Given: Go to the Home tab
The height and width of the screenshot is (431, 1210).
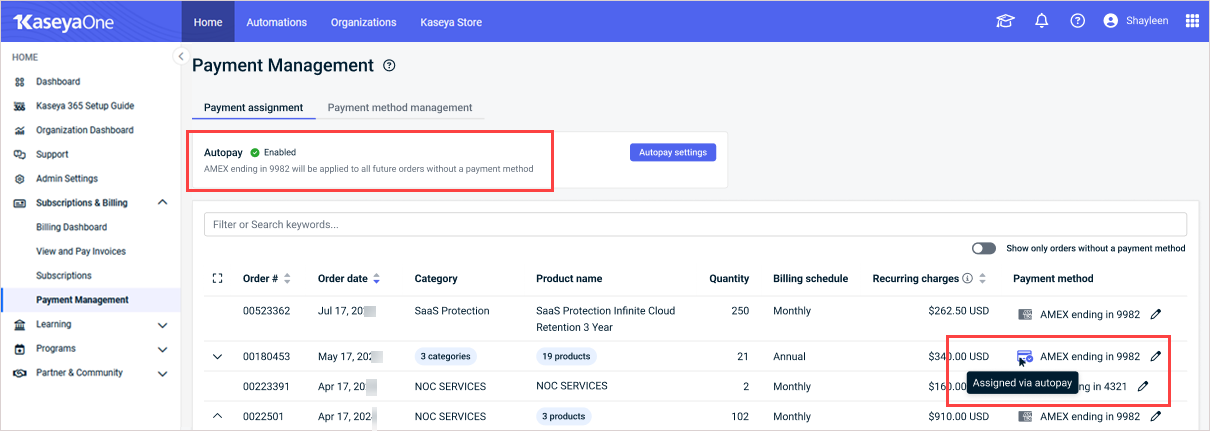Looking at the screenshot, I should tap(208, 22).
